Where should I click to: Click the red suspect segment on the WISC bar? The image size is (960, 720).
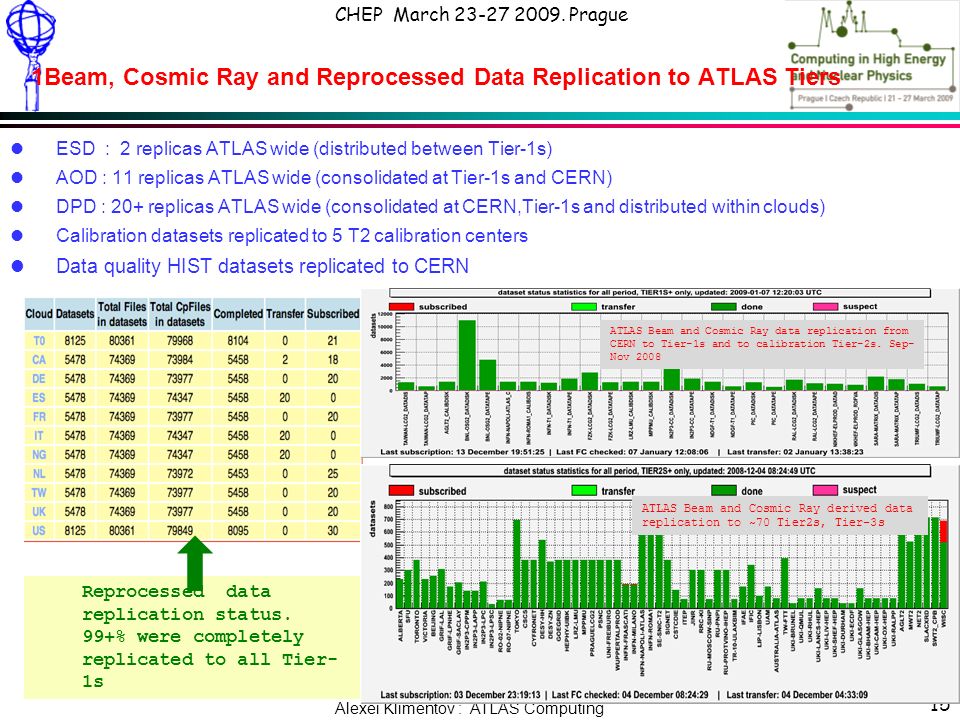click(x=943, y=531)
